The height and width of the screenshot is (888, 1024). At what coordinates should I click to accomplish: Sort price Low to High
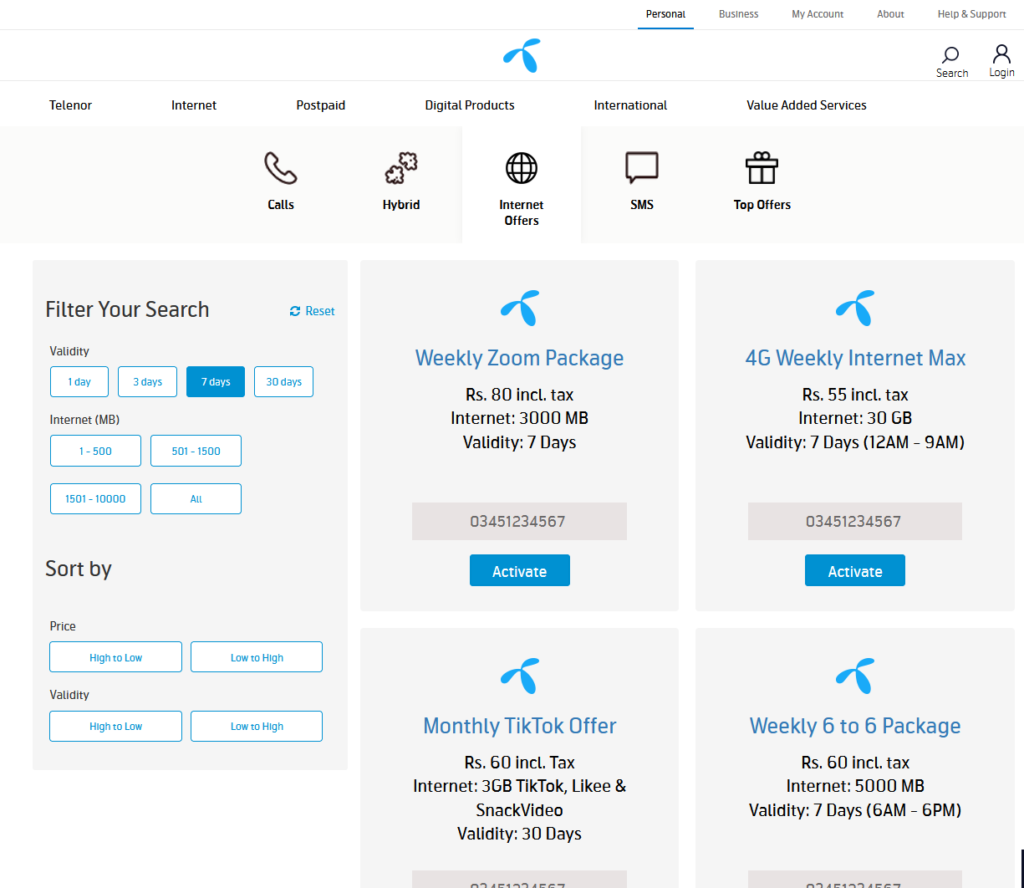(257, 658)
